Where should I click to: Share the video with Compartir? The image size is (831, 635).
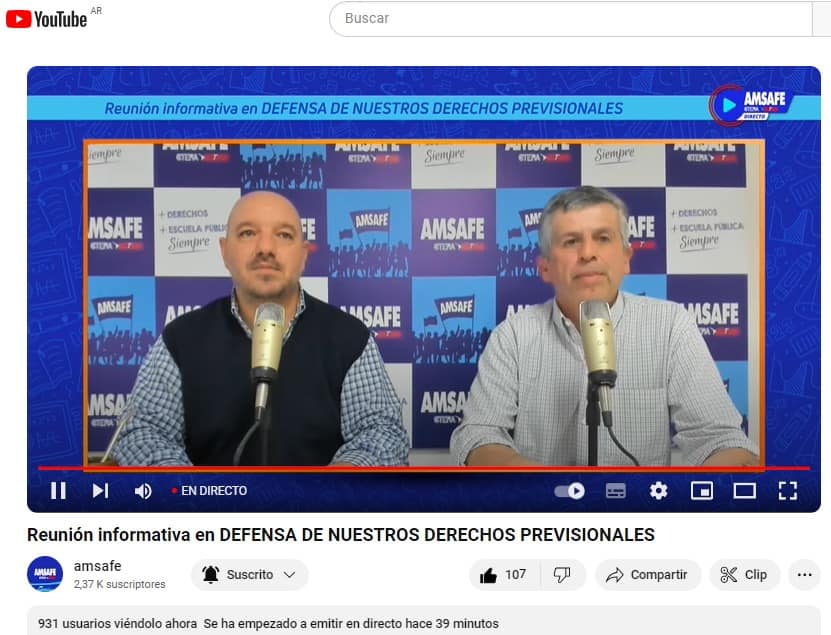(648, 575)
